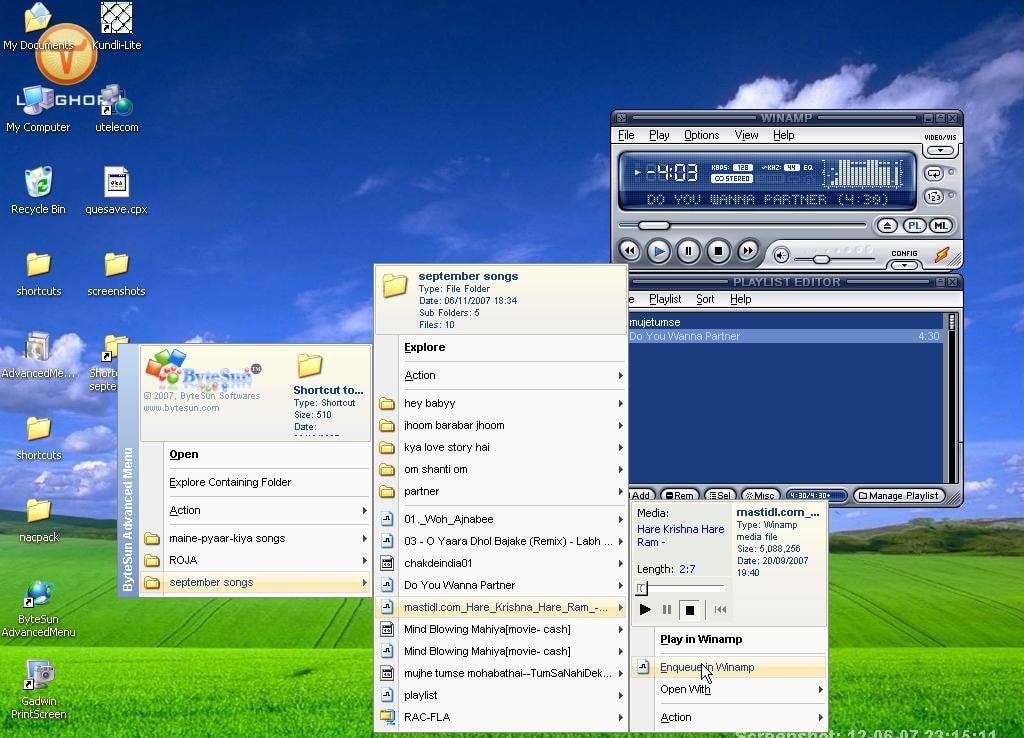Screen dimensions: 1024x738
Task: Mute Winamp using the speaker icon
Action: pos(781,255)
